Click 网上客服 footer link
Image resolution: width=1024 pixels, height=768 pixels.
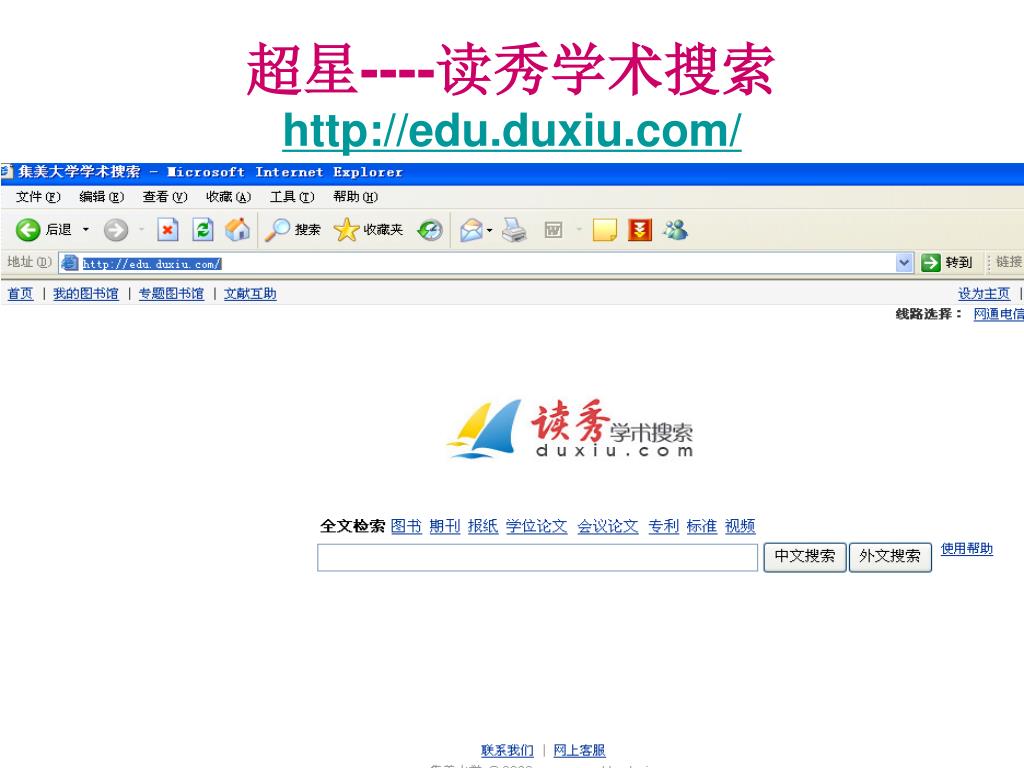point(579,750)
